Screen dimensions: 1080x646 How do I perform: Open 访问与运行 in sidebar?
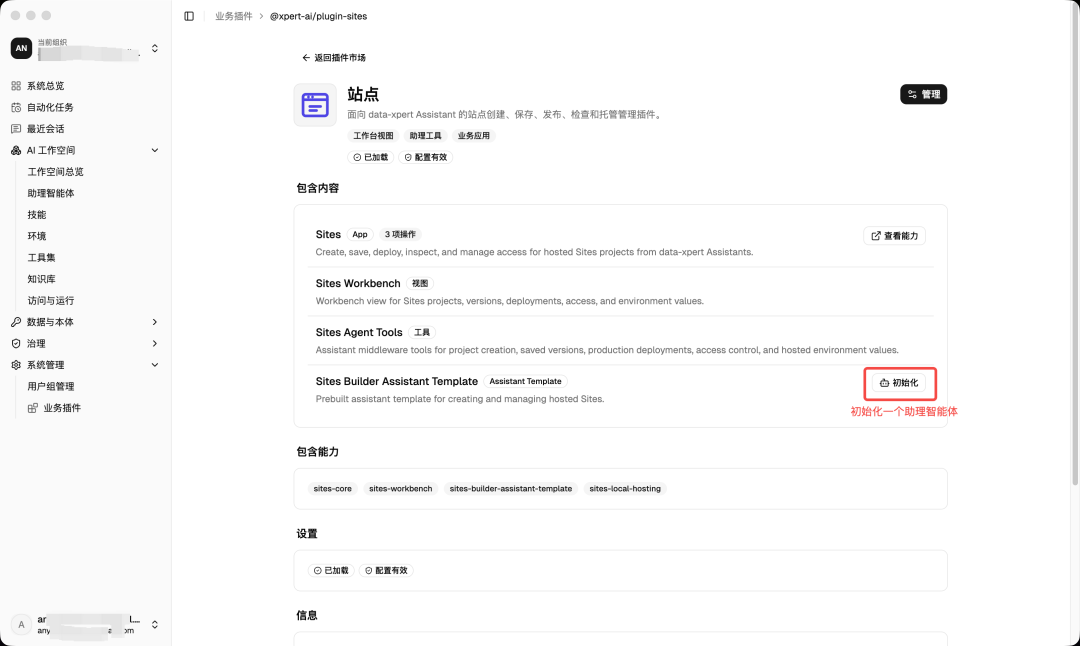tap(51, 300)
